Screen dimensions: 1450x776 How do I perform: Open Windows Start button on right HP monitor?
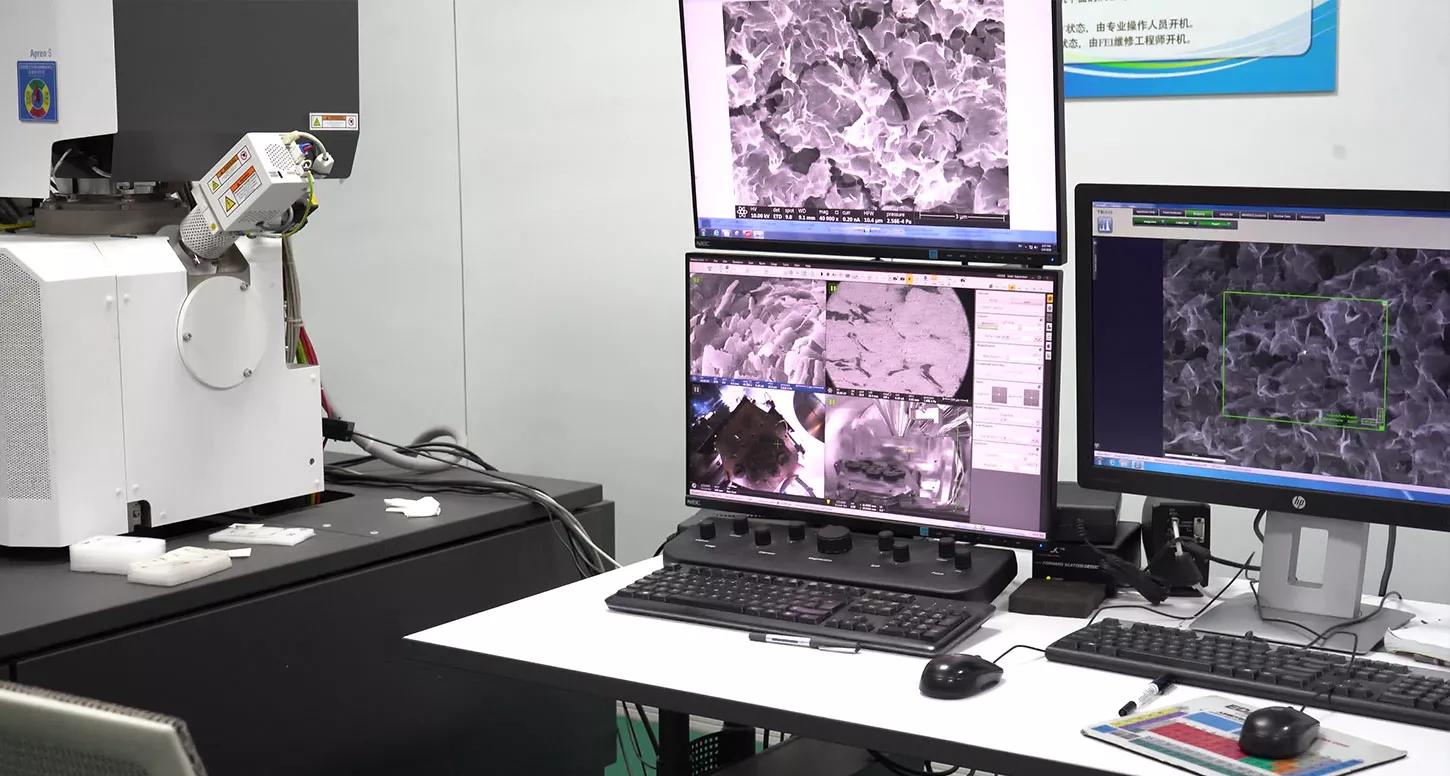click(x=1100, y=462)
